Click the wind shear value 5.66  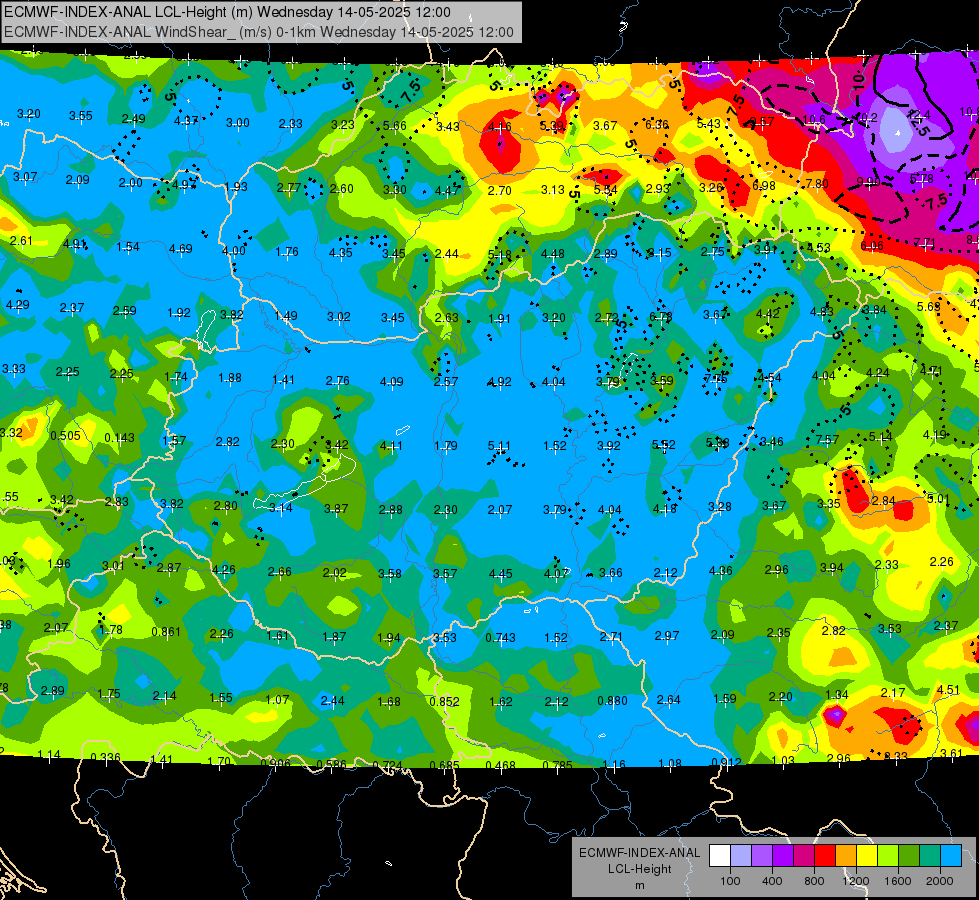coord(395,126)
